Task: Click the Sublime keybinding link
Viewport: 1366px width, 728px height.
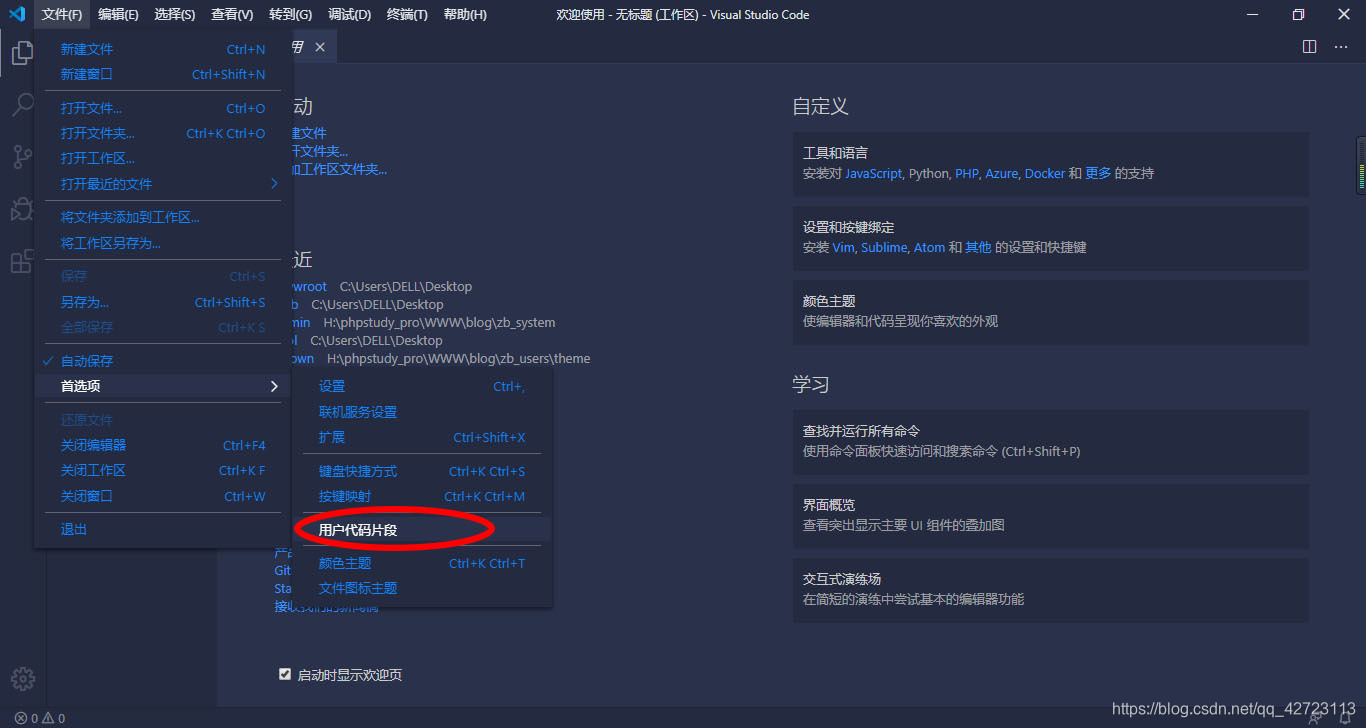Action: point(884,247)
